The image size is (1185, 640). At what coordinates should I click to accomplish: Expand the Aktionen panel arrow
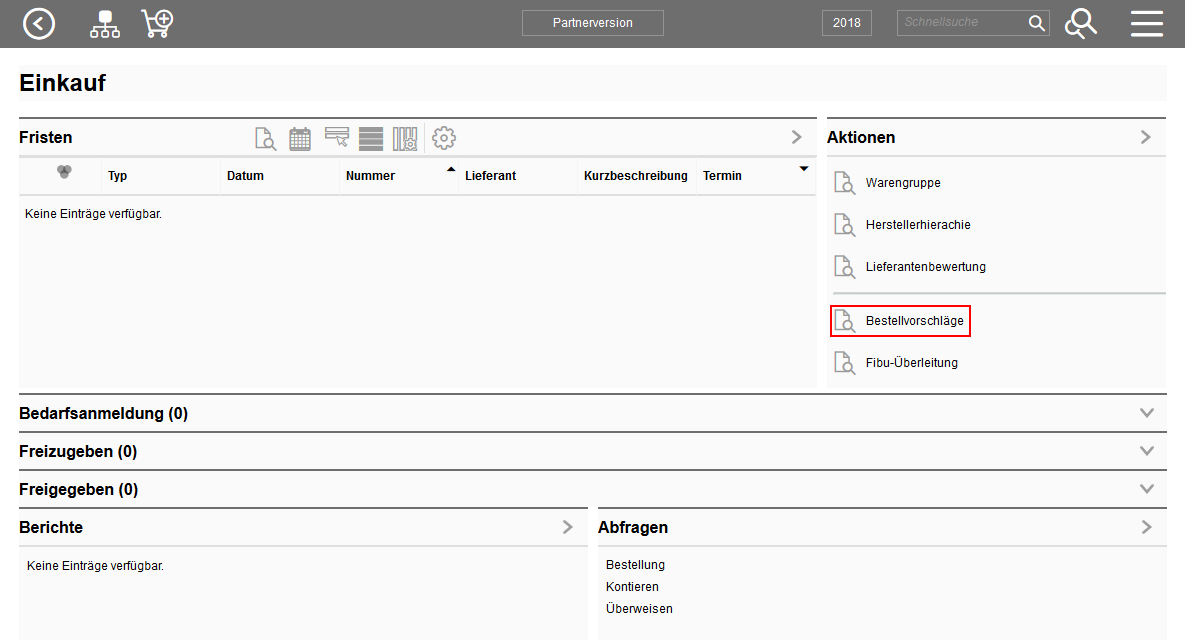pyautogui.click(x=1146, y=137)
